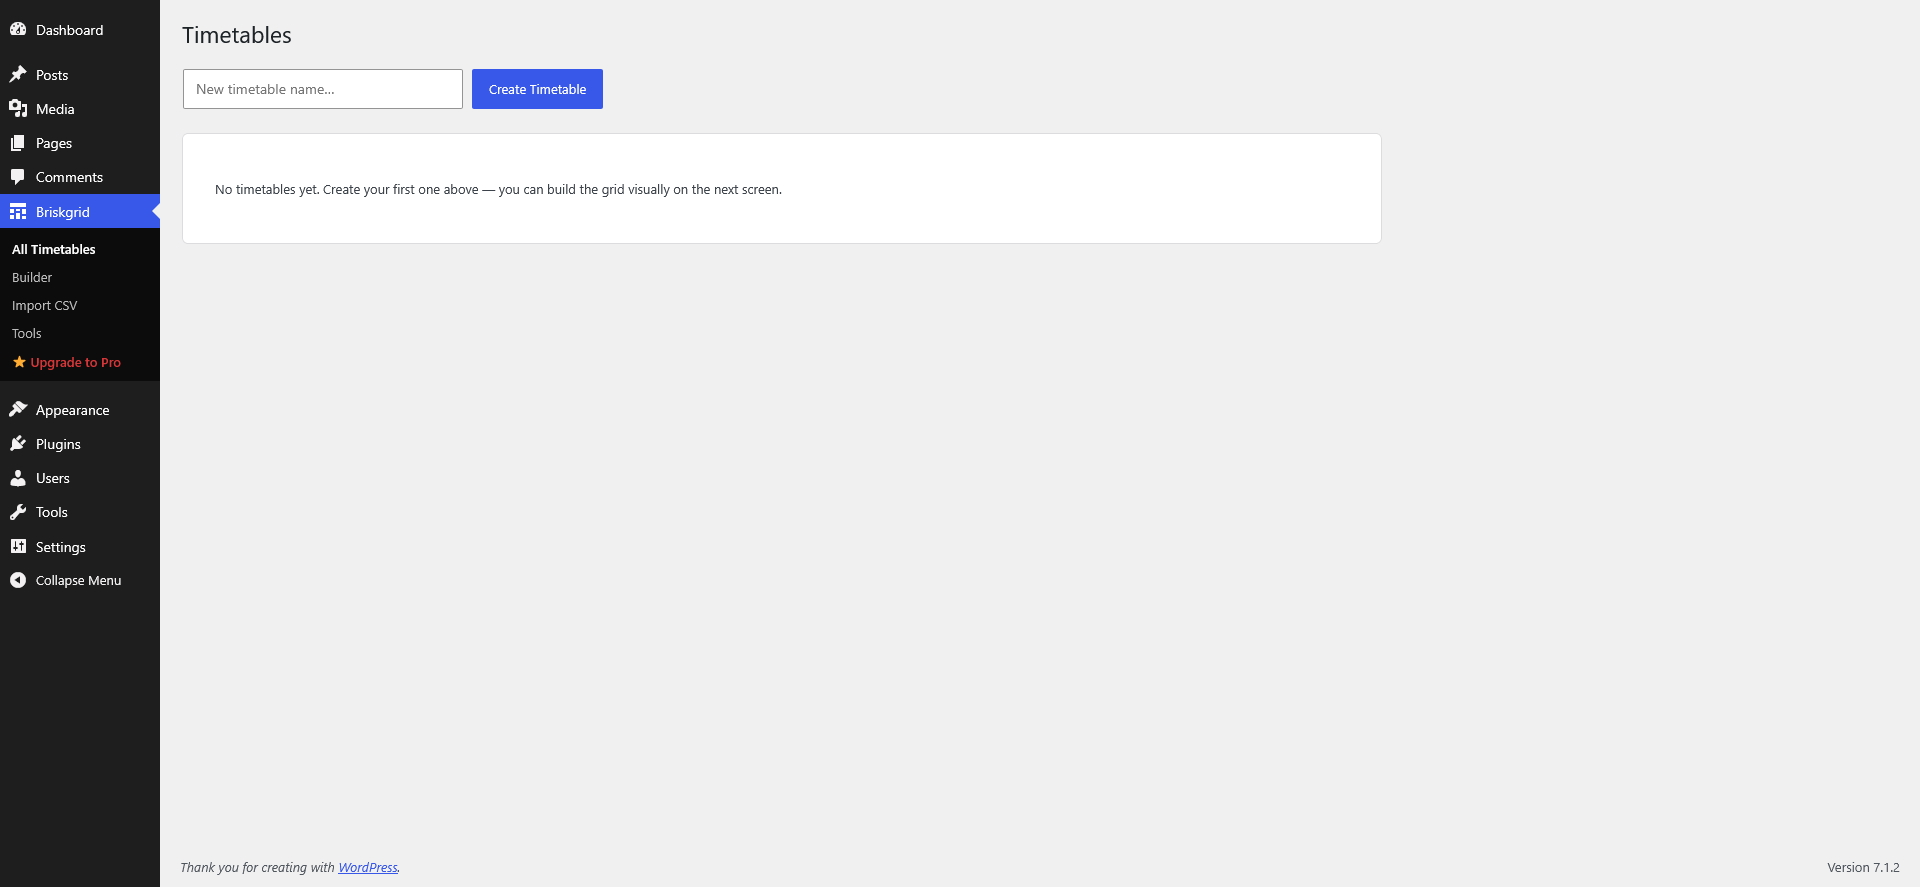Click the Posts pushpin icon
Viewport: 1920px width, 887px height.
coord(18,74)
